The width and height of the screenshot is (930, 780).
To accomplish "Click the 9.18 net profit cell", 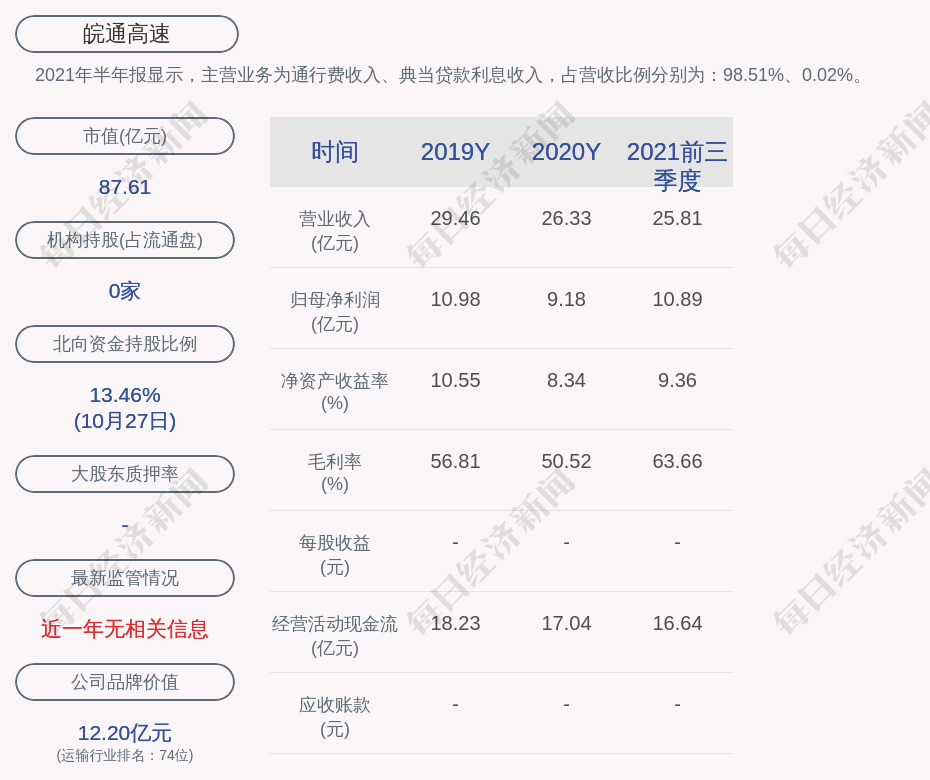I will pos(566,299).
